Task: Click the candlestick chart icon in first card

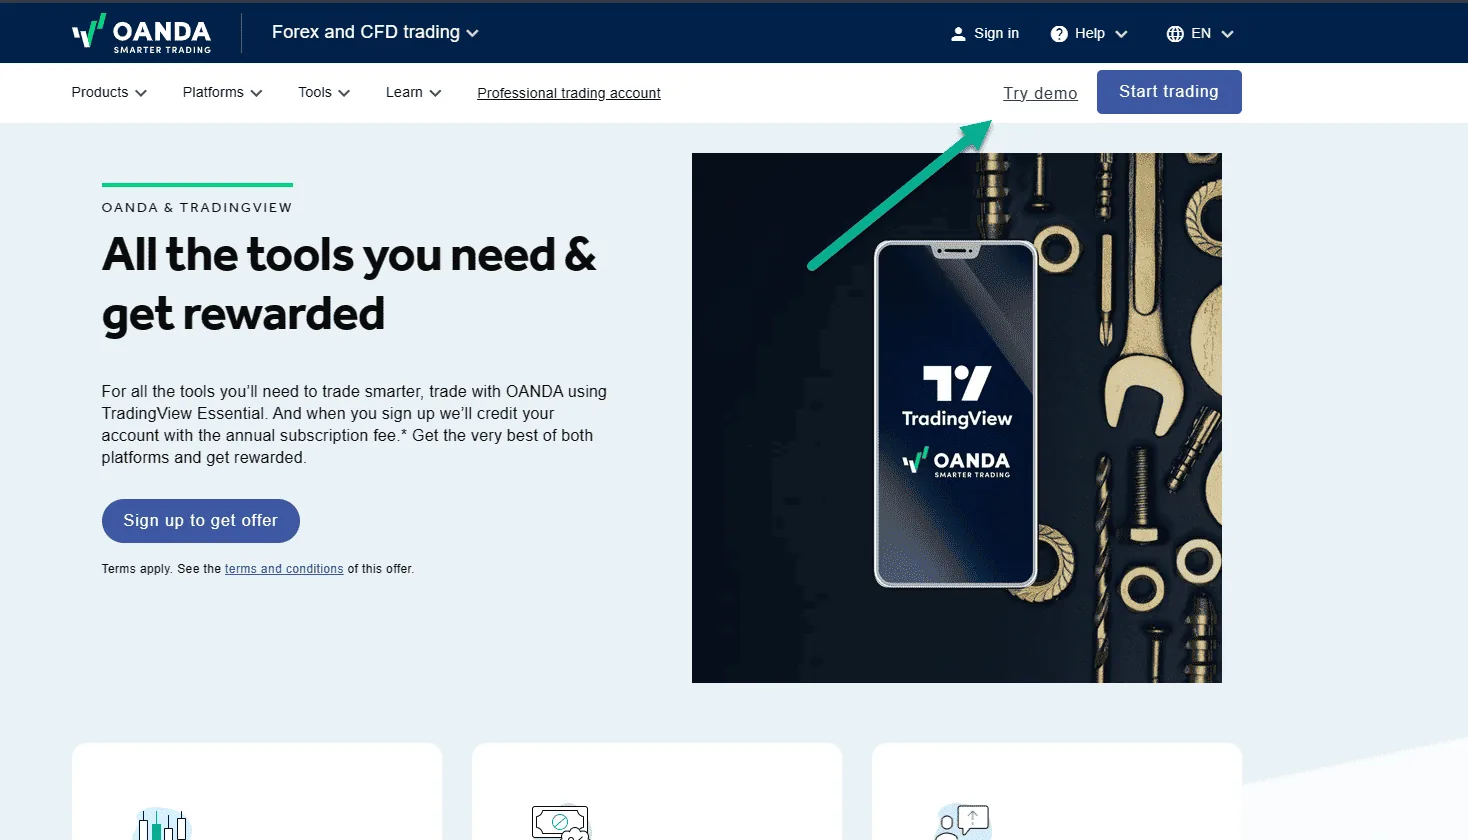Action: tap(162, 823)
